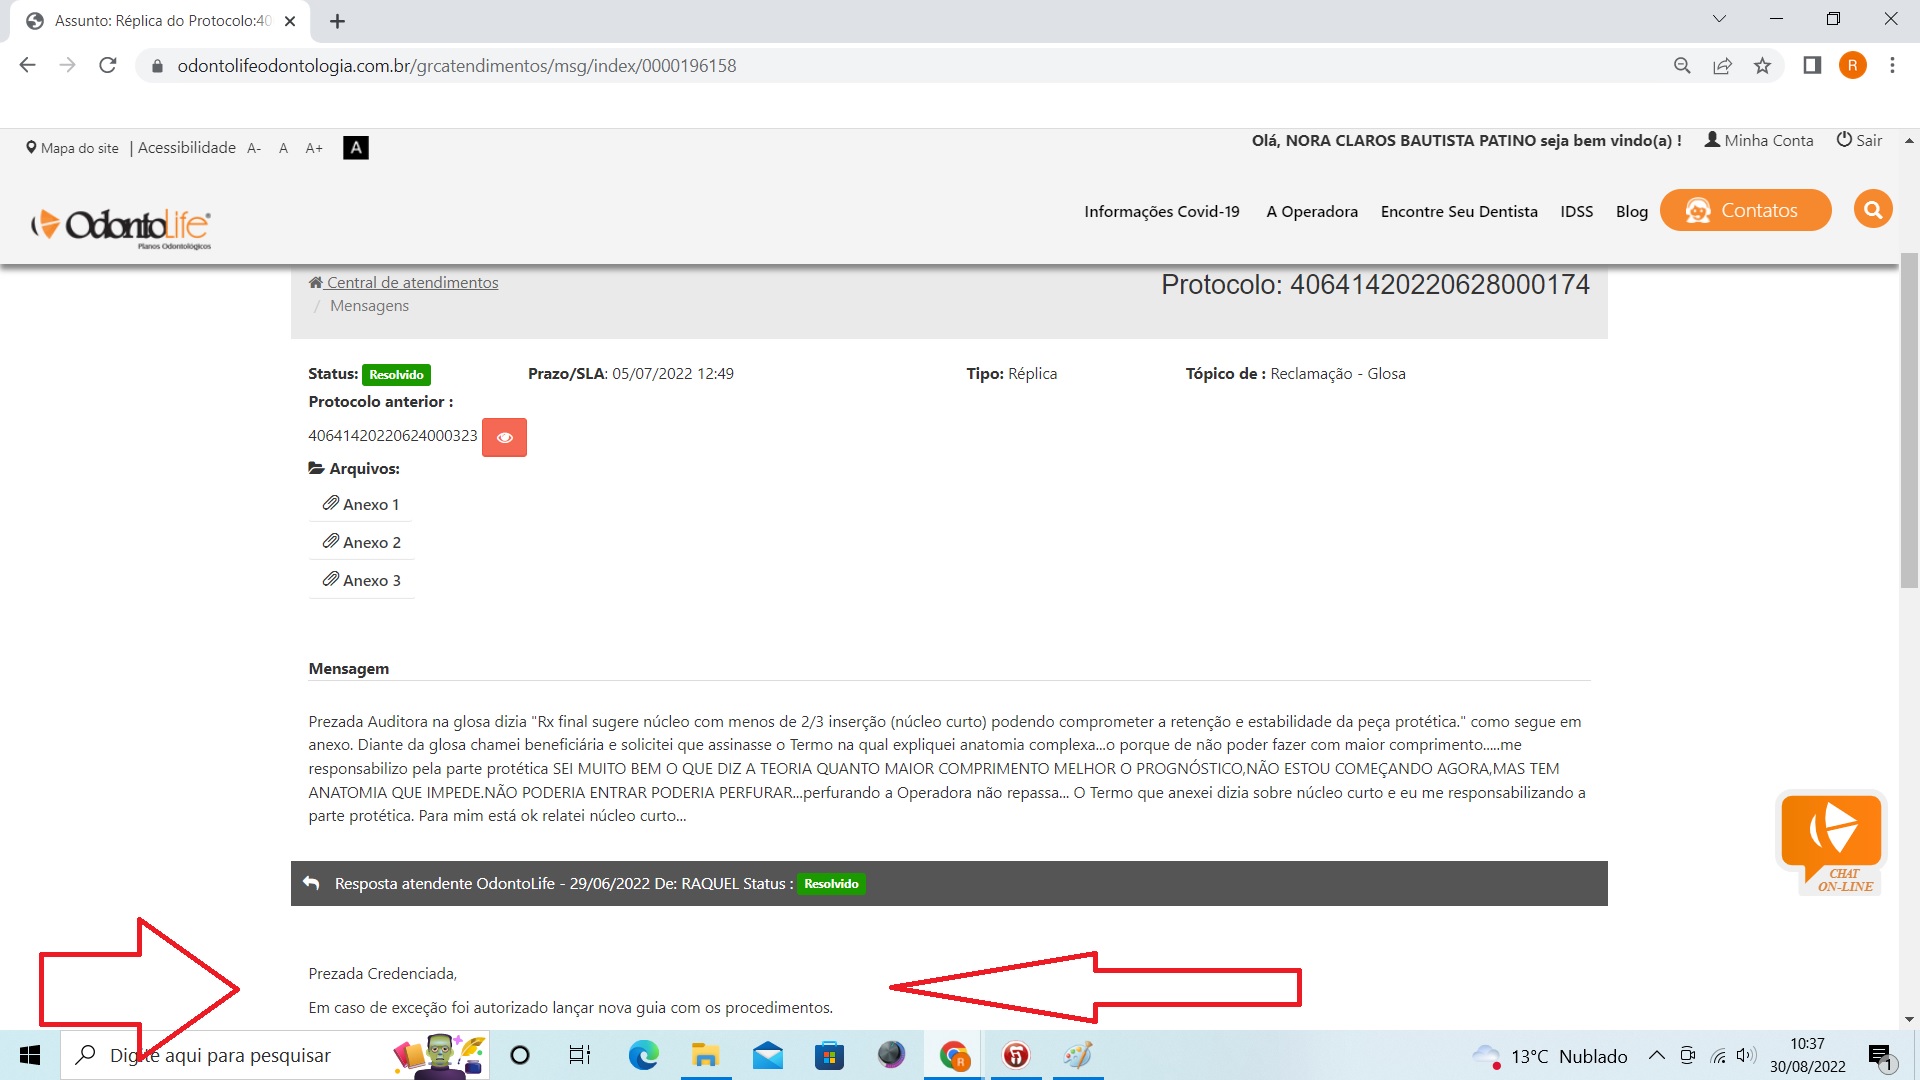Increase font size with A+ control
Screen dimensions: 1920x1080
tap(314, 148)
